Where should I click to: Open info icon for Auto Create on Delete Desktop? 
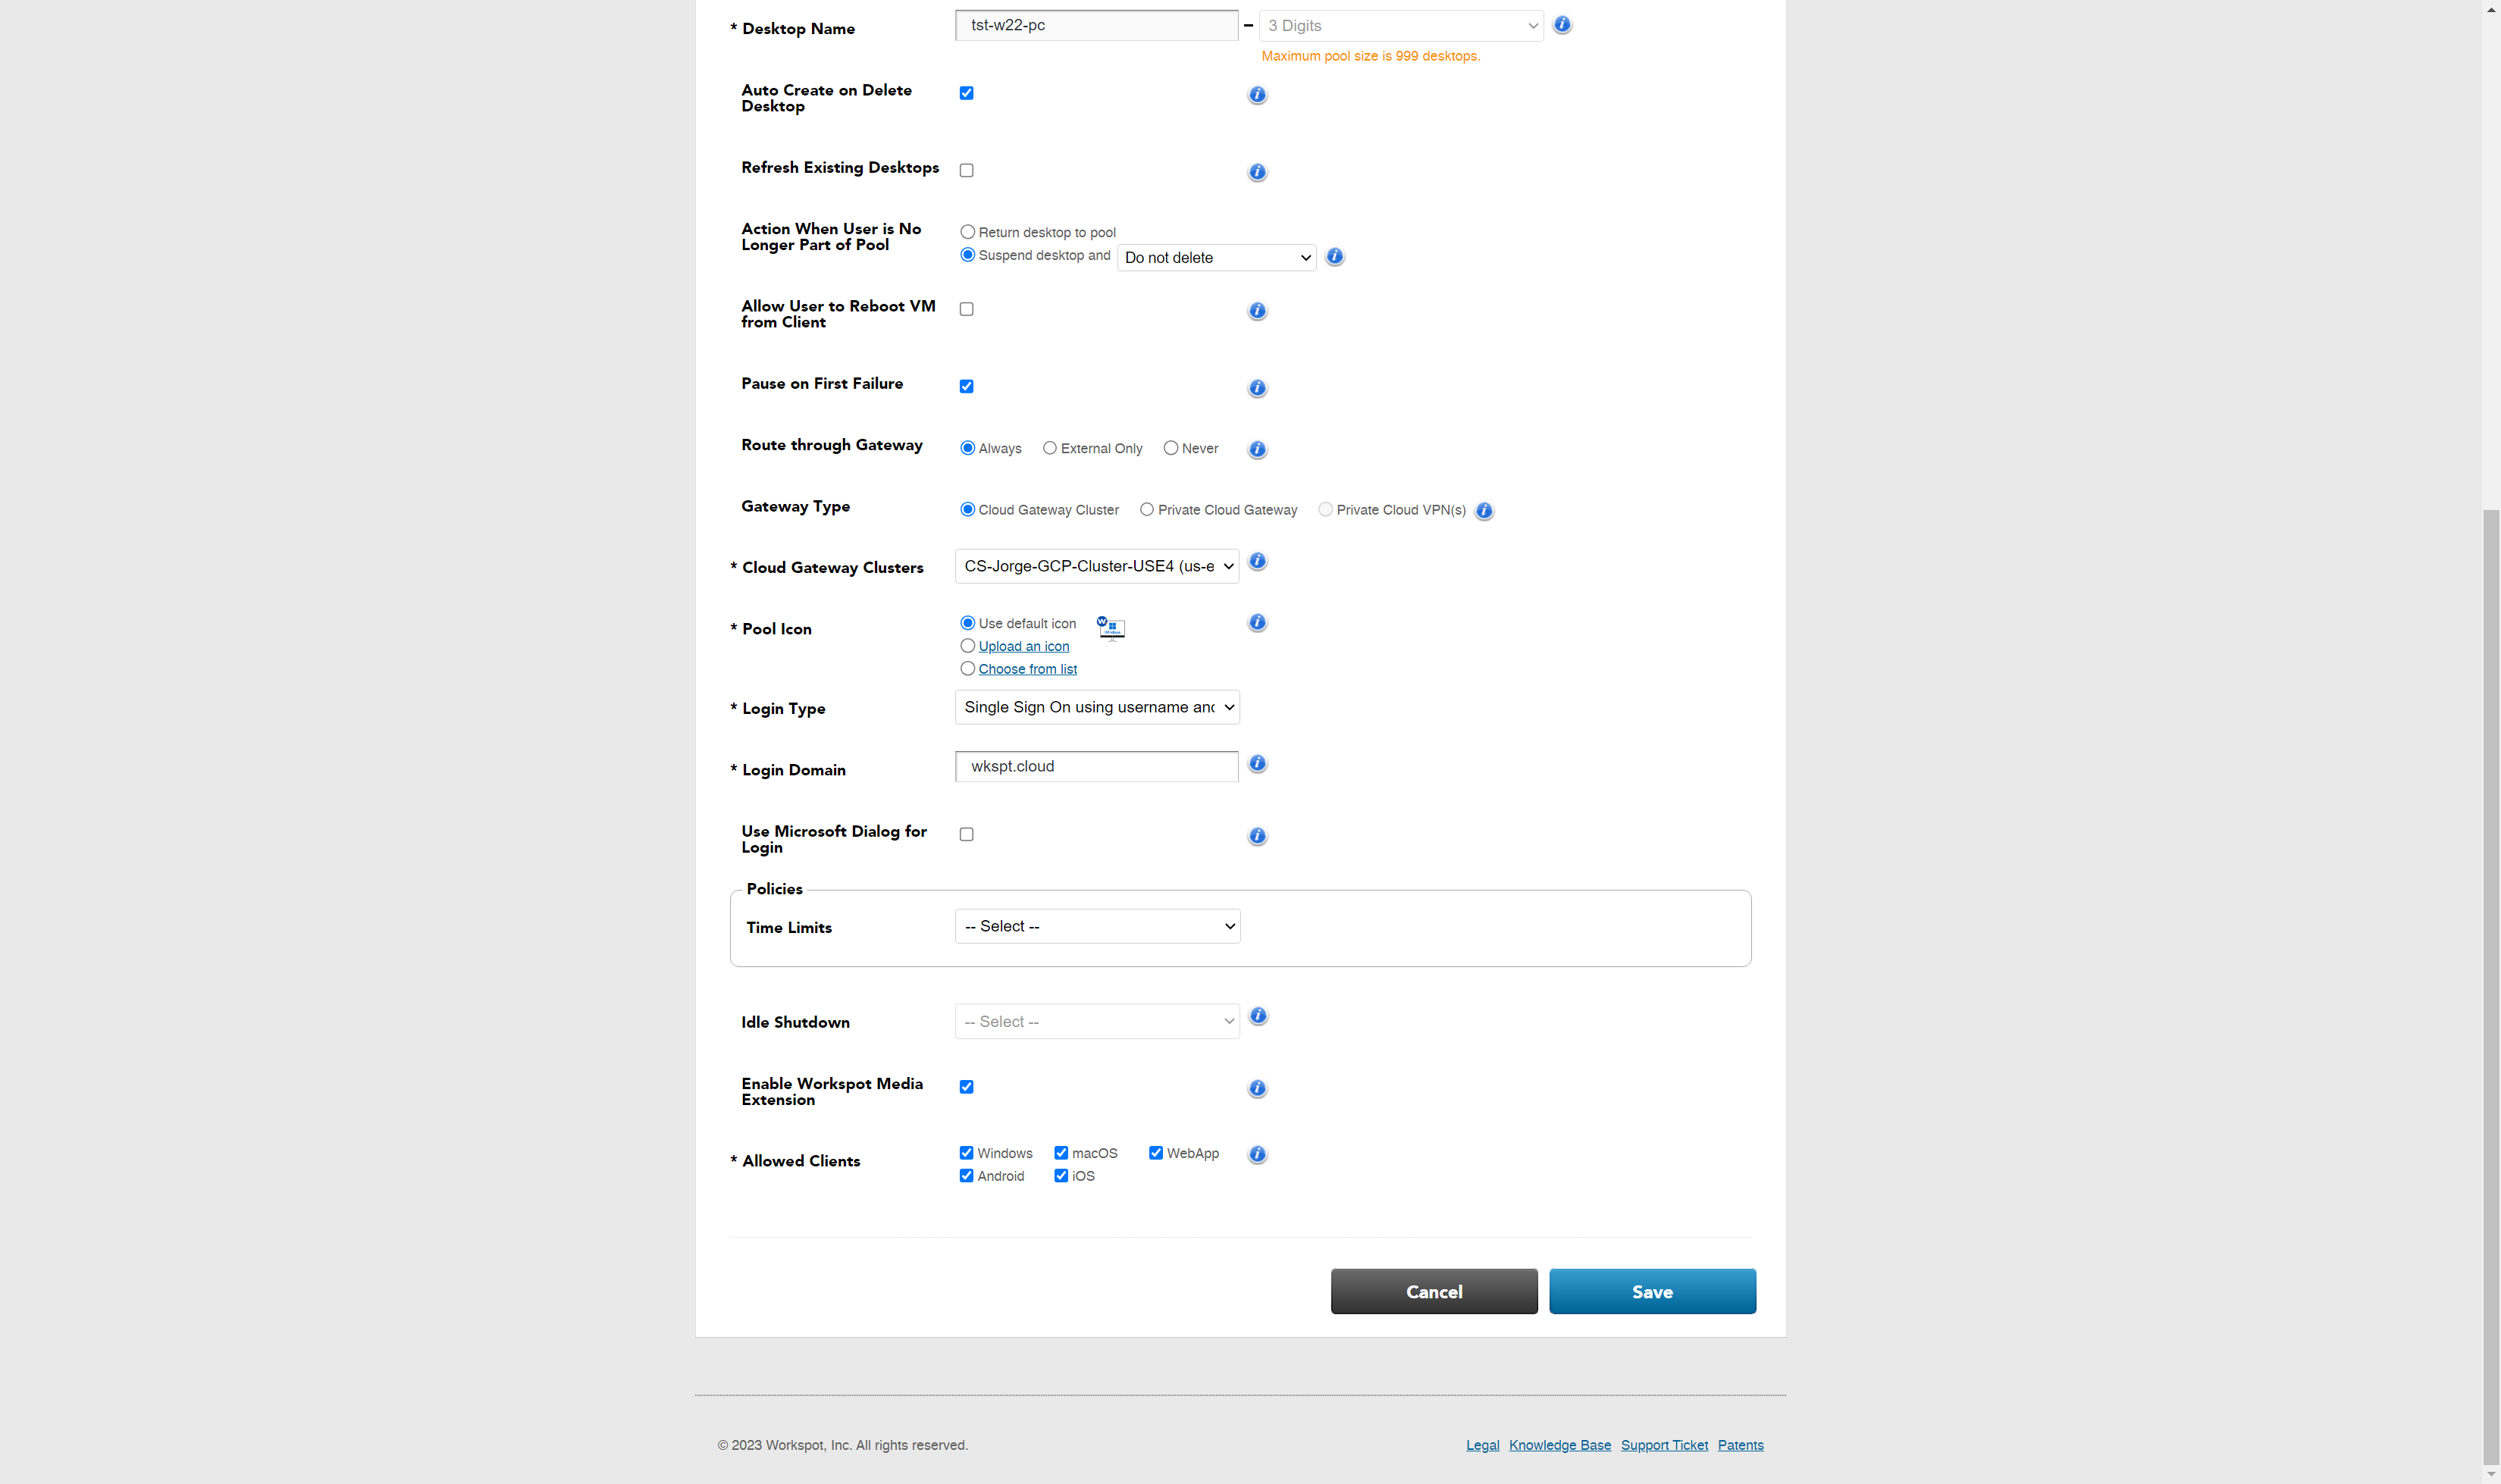point(1257,95)
